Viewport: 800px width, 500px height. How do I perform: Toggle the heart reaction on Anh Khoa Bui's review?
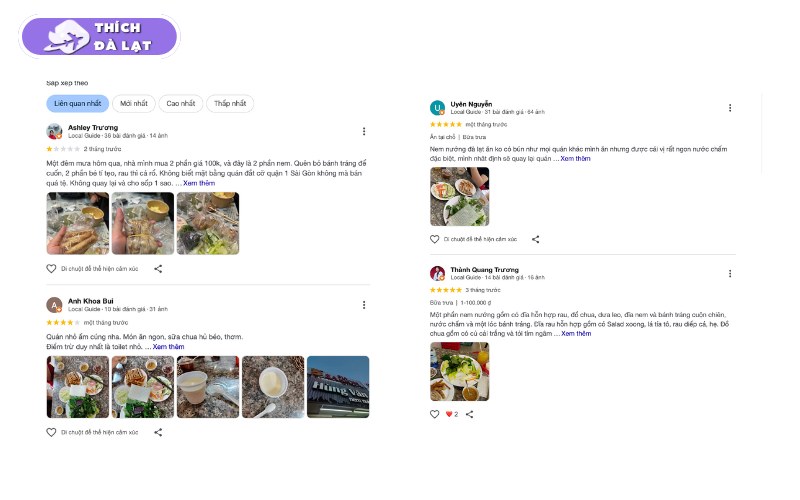click(x=52, y=433)
